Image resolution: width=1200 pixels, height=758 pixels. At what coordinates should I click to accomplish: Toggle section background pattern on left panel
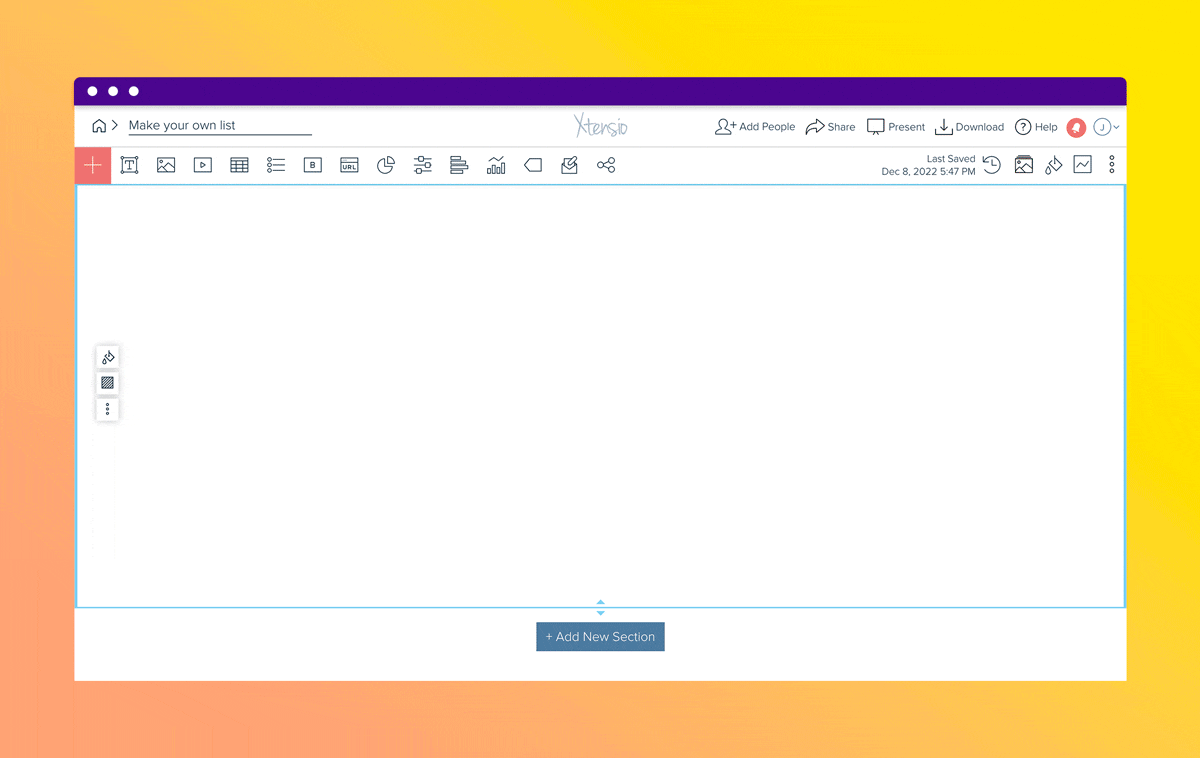tap(108, 383)
